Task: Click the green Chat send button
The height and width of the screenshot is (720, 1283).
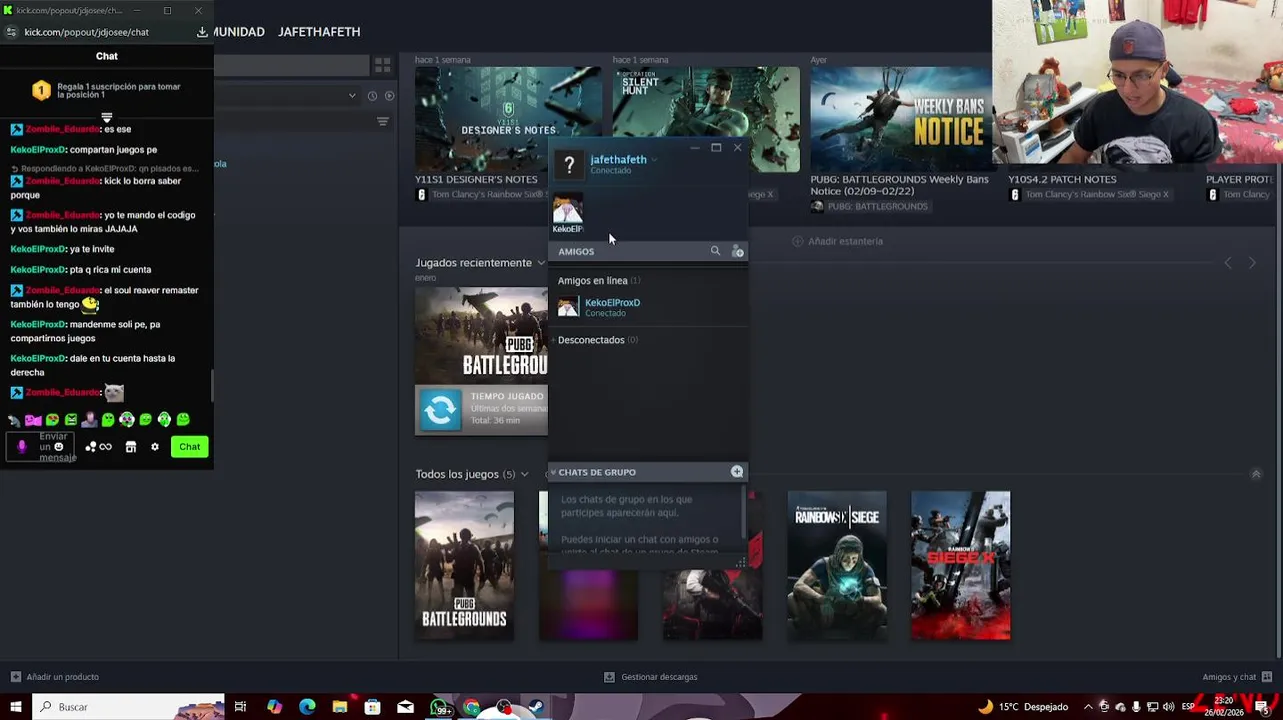Action: coord(189,447)
